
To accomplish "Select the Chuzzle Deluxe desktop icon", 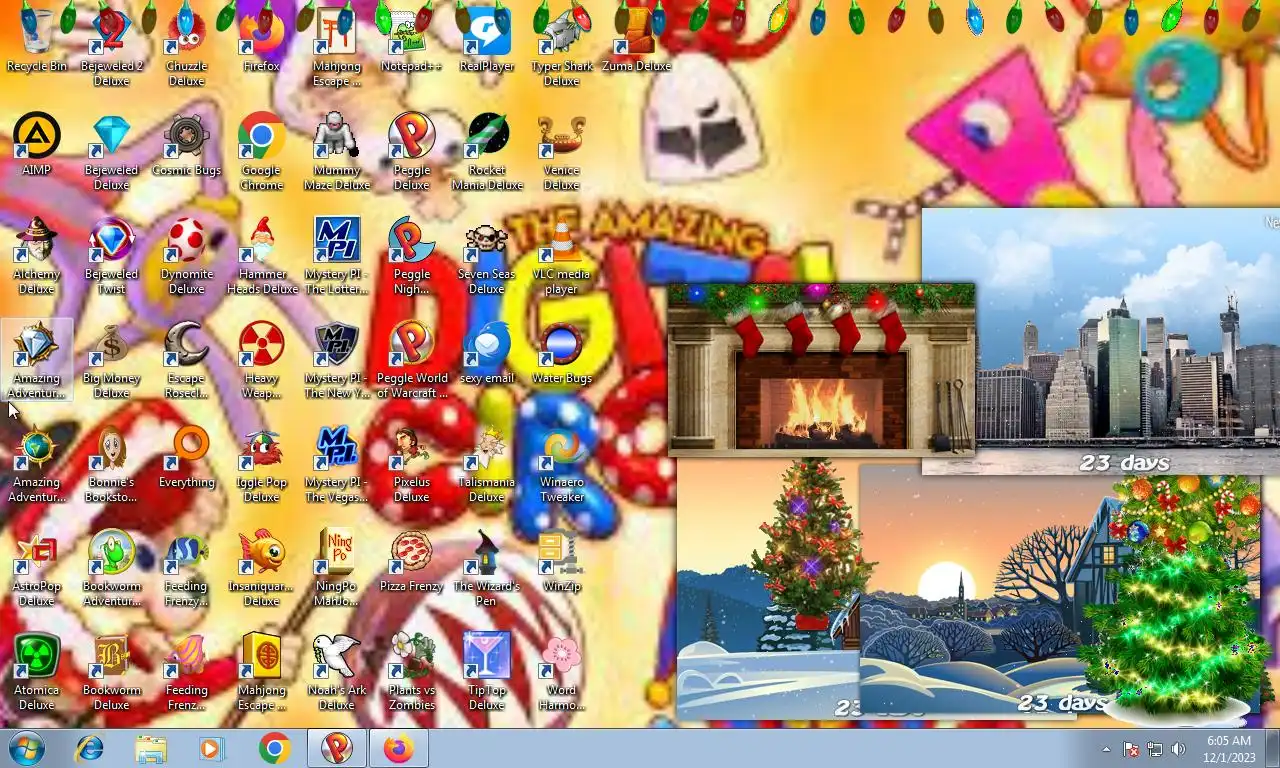I will point(186,48).
